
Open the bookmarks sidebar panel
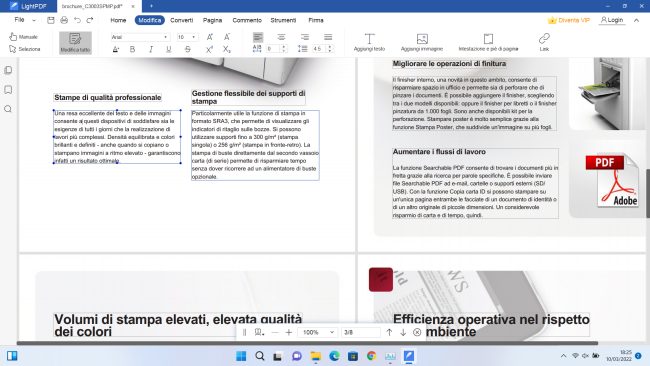(8, 90)
